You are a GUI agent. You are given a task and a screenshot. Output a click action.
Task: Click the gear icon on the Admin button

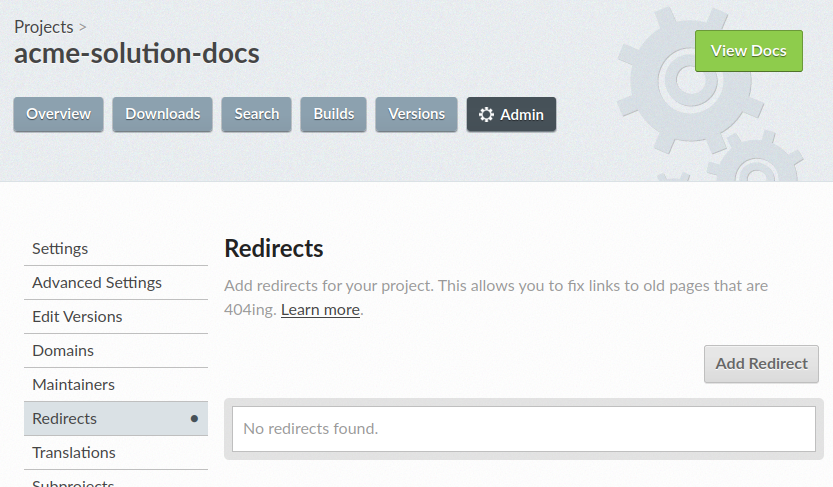486,115
